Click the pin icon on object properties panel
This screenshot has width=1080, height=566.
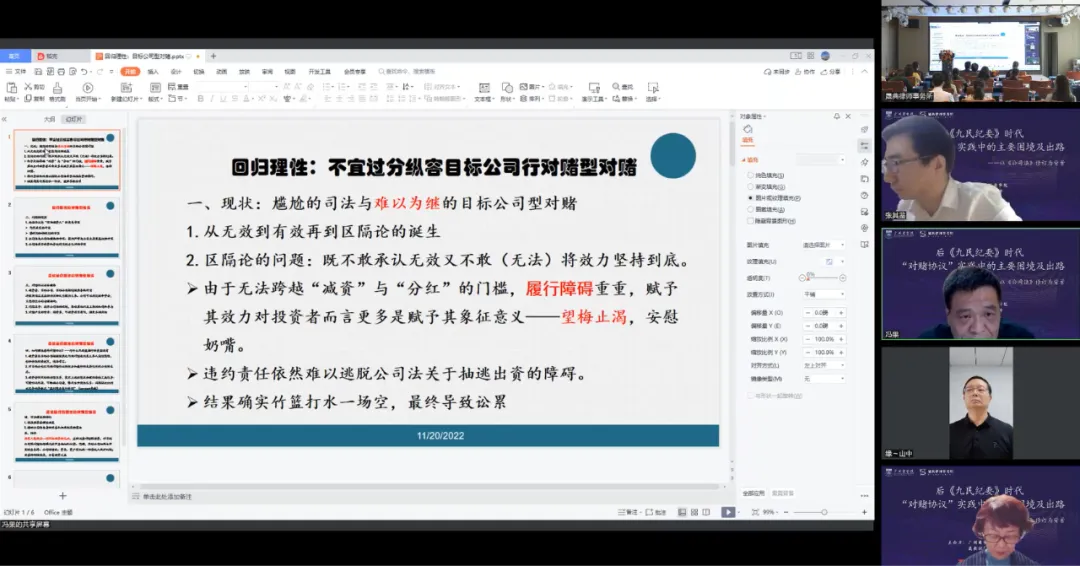coord(836,116)
